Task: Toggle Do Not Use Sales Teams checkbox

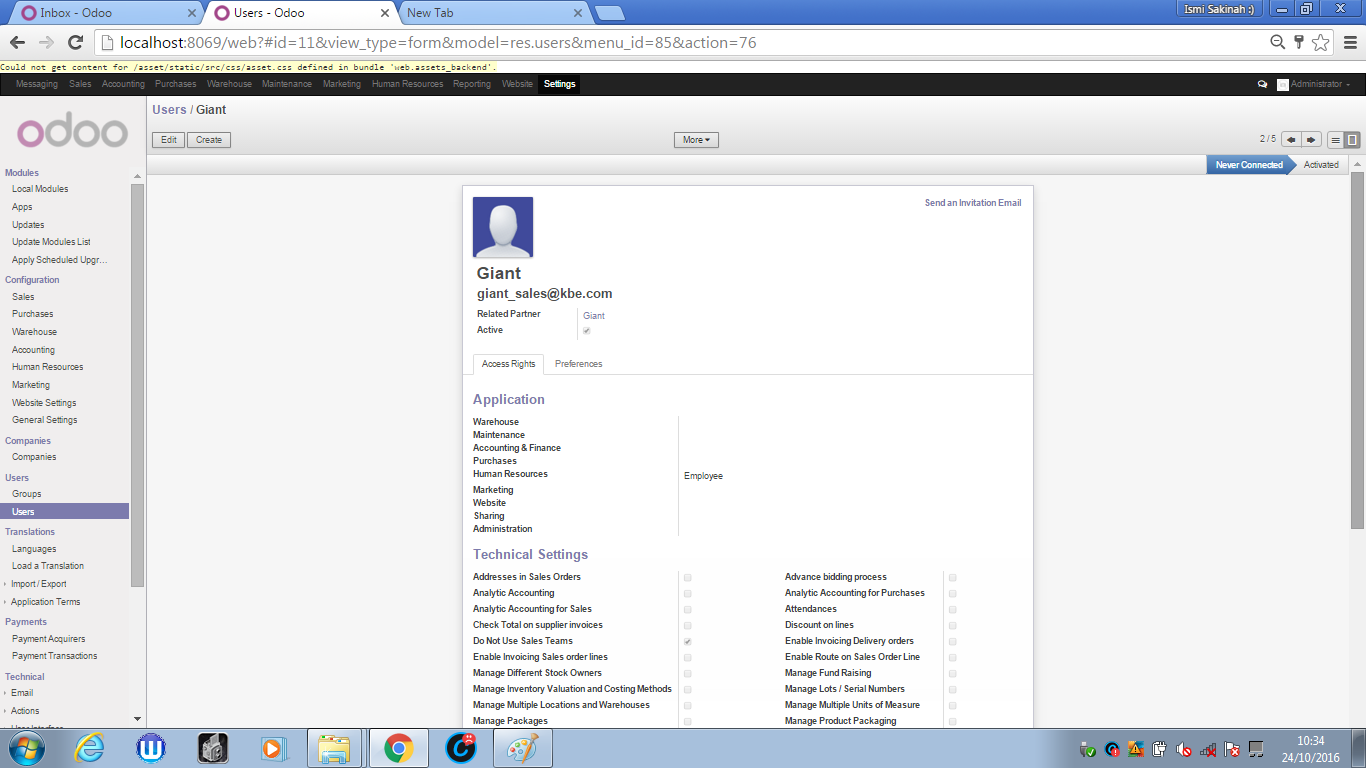Action: pyautogui.click(x=688, y=642)
